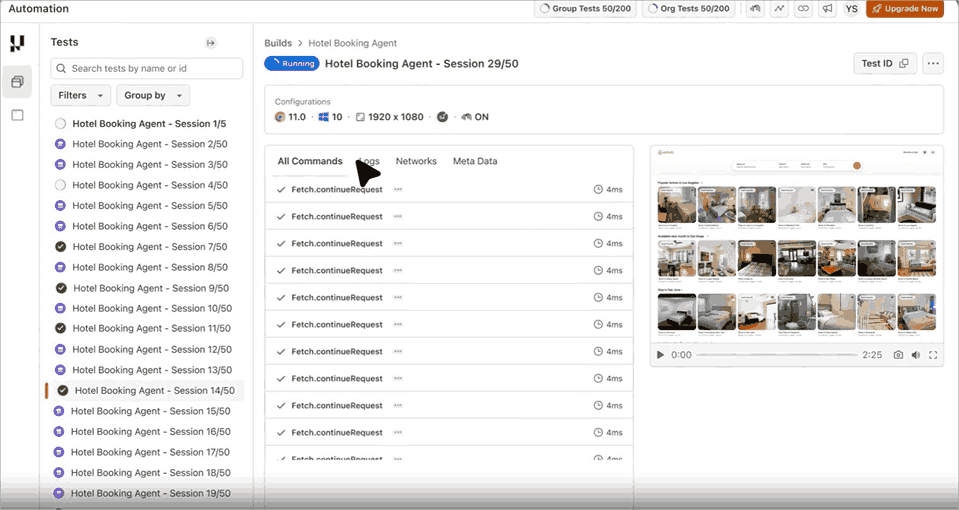The height and width of the screenshot is (510, 959).
Task: Click the session video preview thumbnail
Action: (x=796, y=244)
